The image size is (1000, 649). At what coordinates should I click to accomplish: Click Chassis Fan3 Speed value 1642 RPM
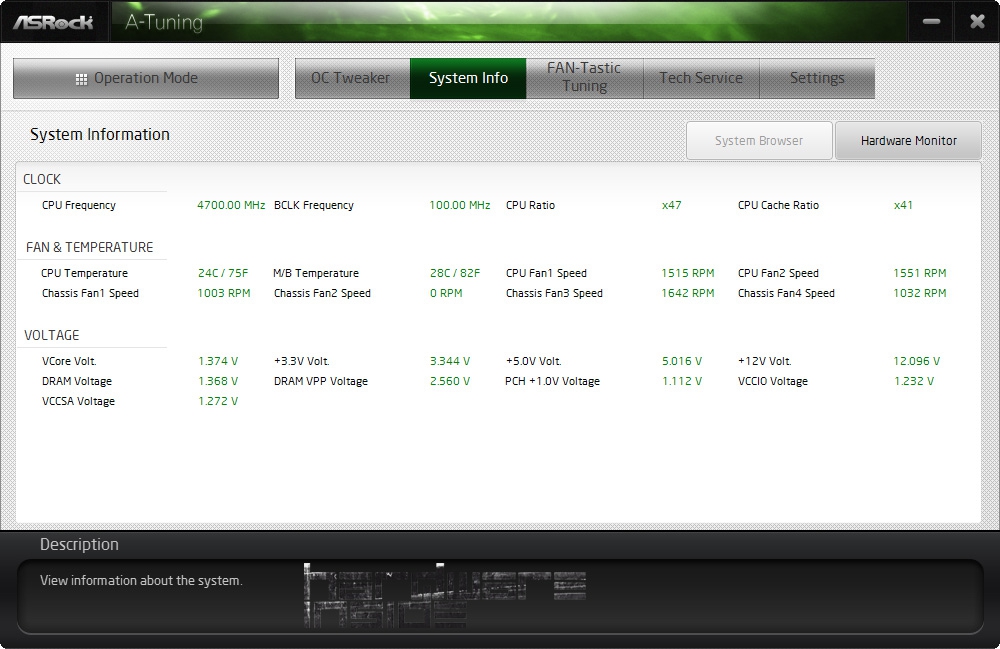tap(688, 293)
